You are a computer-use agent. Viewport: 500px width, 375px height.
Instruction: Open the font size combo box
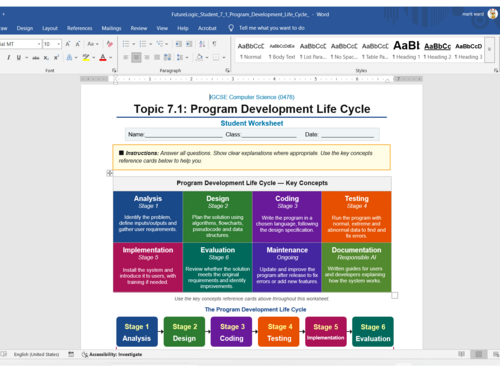point(52,44)
